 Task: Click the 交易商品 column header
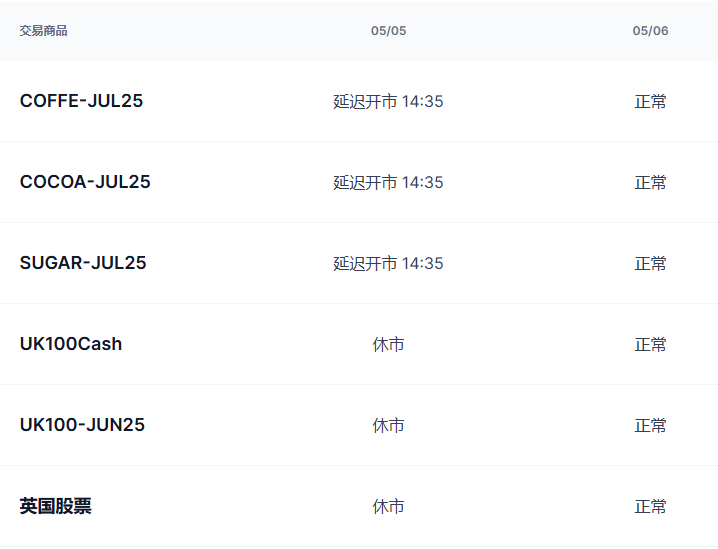[x=44, y=31]
